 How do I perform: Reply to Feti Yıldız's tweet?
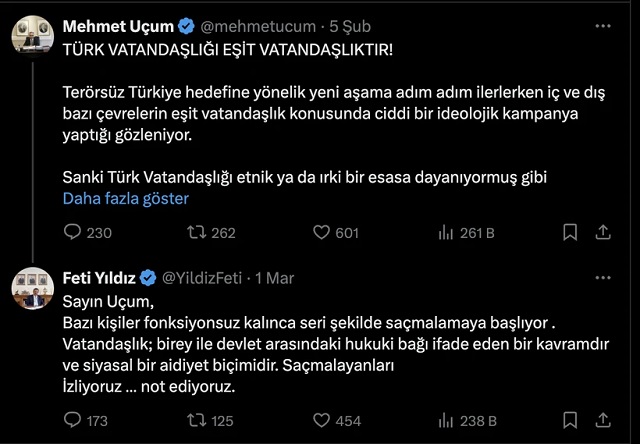[72, 421]
